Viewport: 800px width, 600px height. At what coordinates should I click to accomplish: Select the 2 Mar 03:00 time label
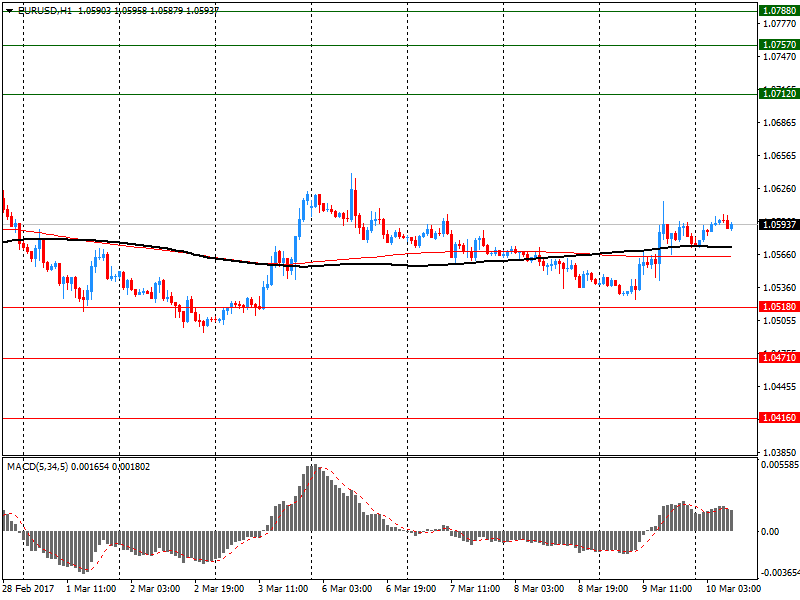coord(155,589)
